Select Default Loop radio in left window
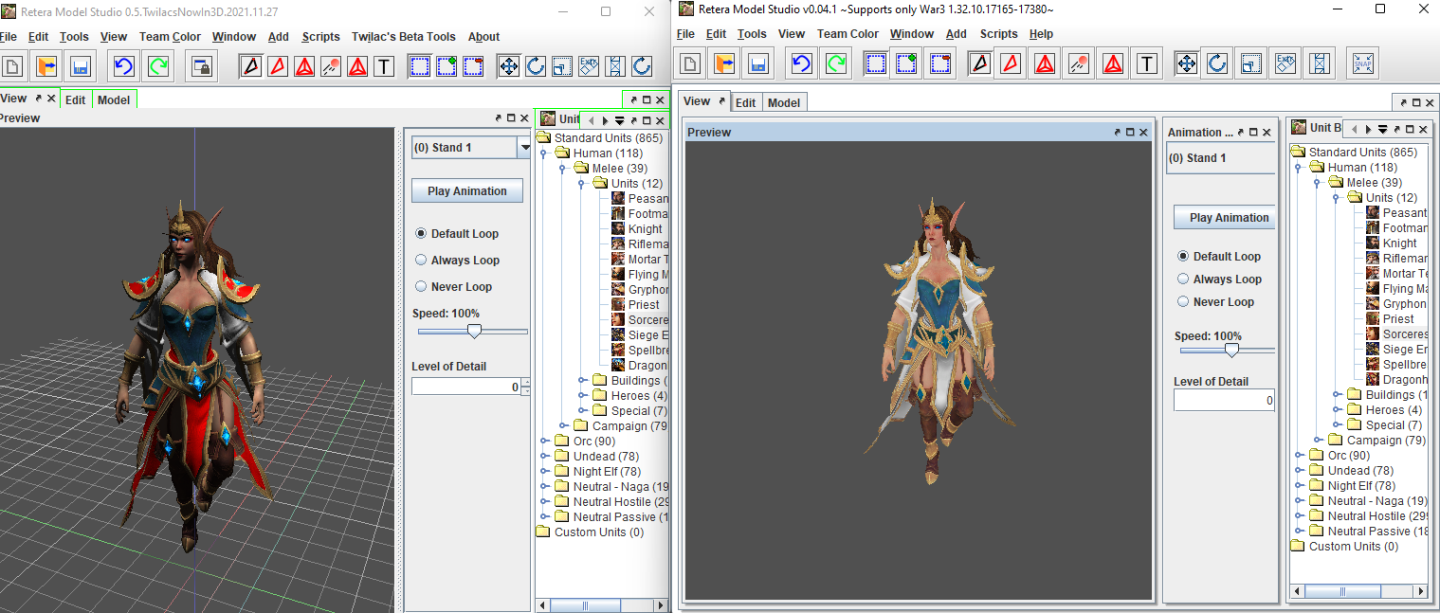This screenshot has height=613, width=1440. 421,233
